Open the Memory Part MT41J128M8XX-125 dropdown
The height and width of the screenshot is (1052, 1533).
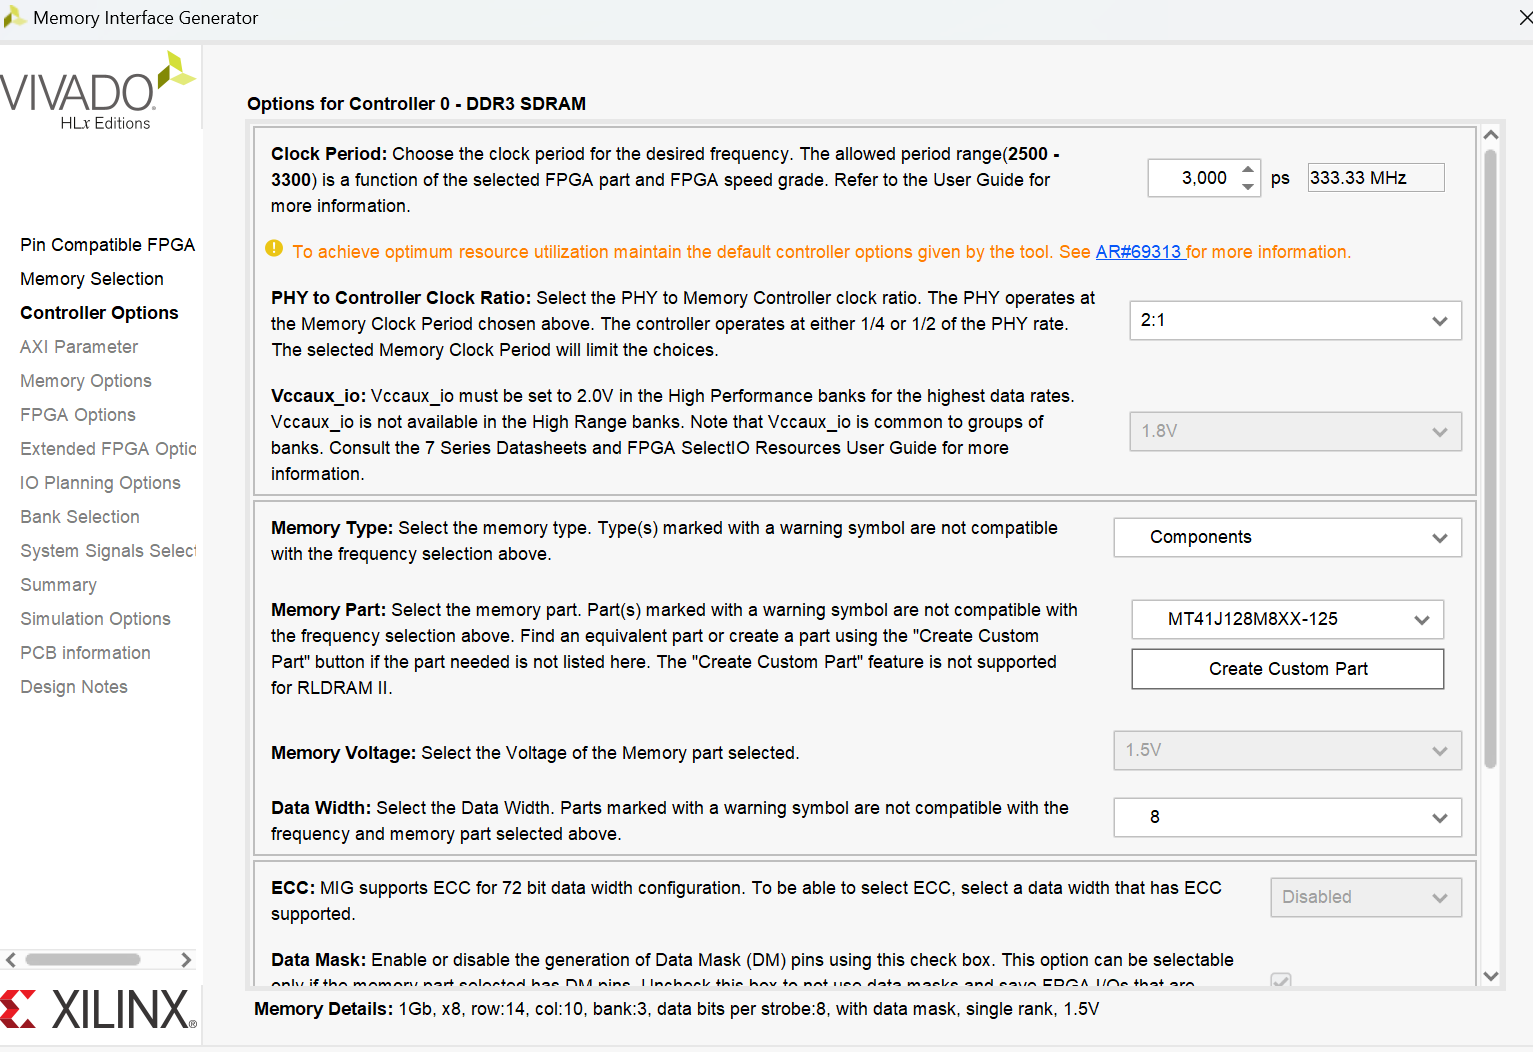coord(1287,619)
